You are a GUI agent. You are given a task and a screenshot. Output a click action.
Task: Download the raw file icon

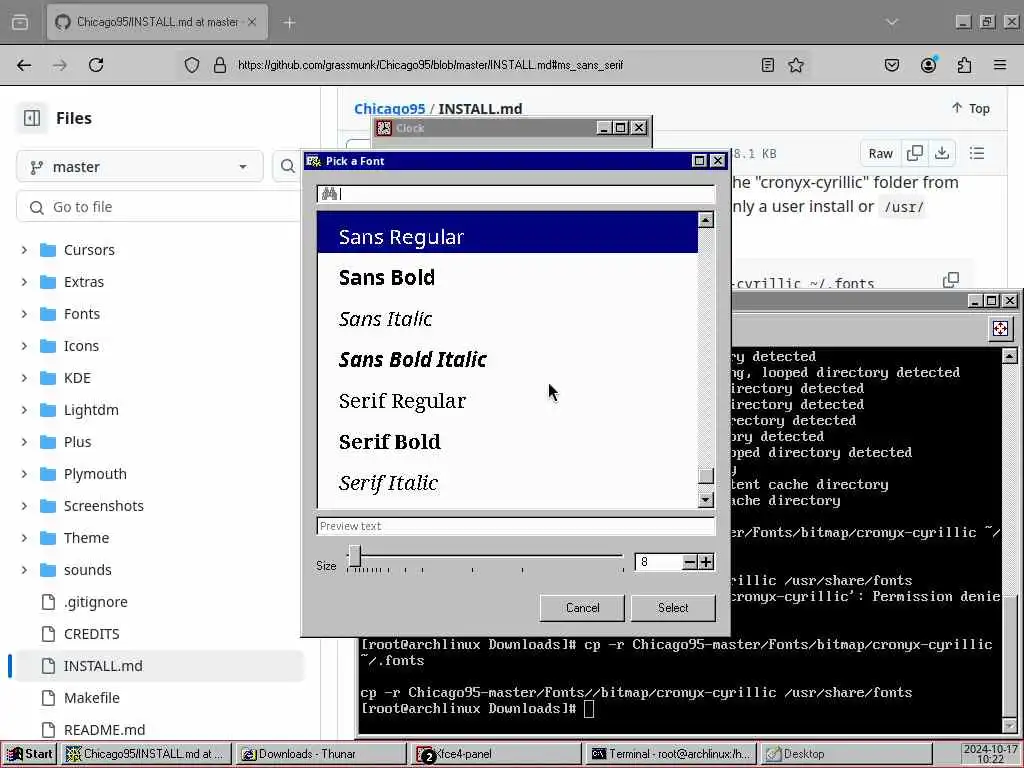[x=942, y=153]
